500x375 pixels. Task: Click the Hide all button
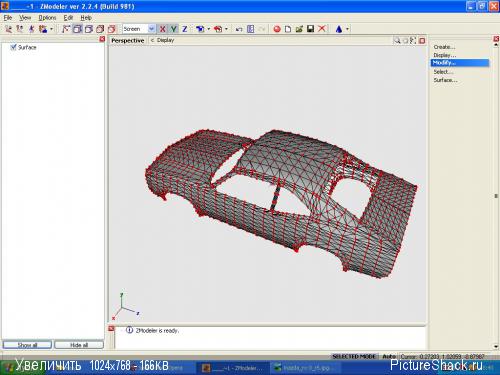tap(79, 345)
